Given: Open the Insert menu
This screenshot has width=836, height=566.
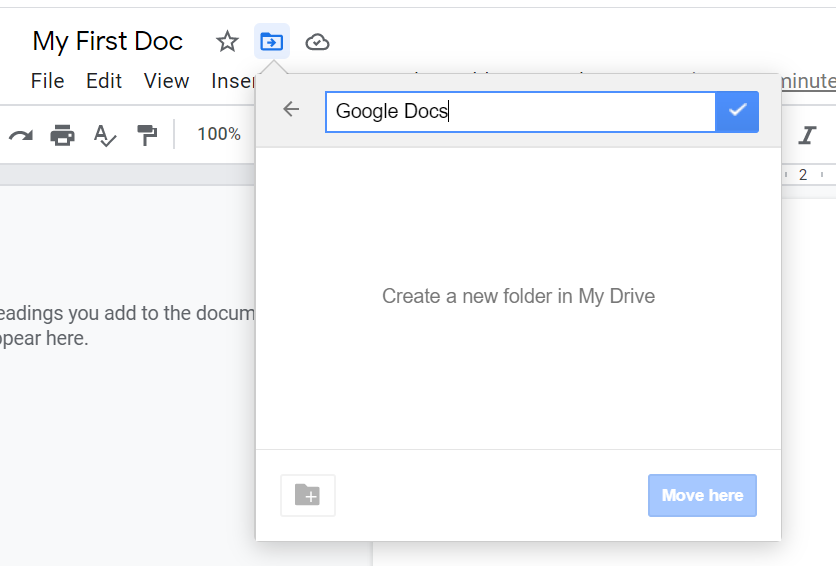Looking at the screenshot, I should (234, 81).
